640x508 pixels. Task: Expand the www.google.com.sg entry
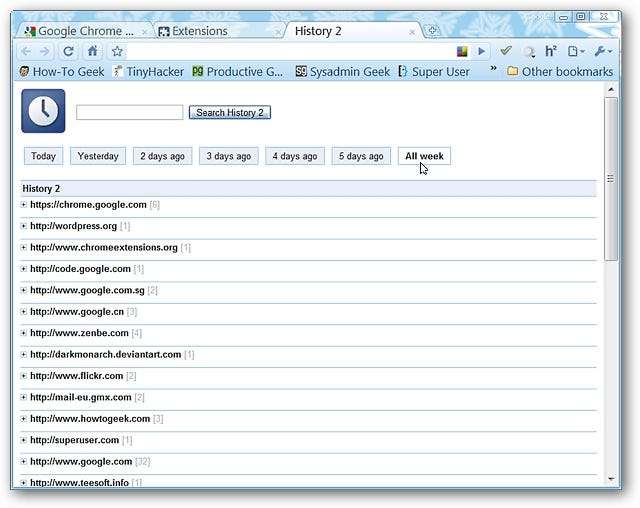point(24,290)
